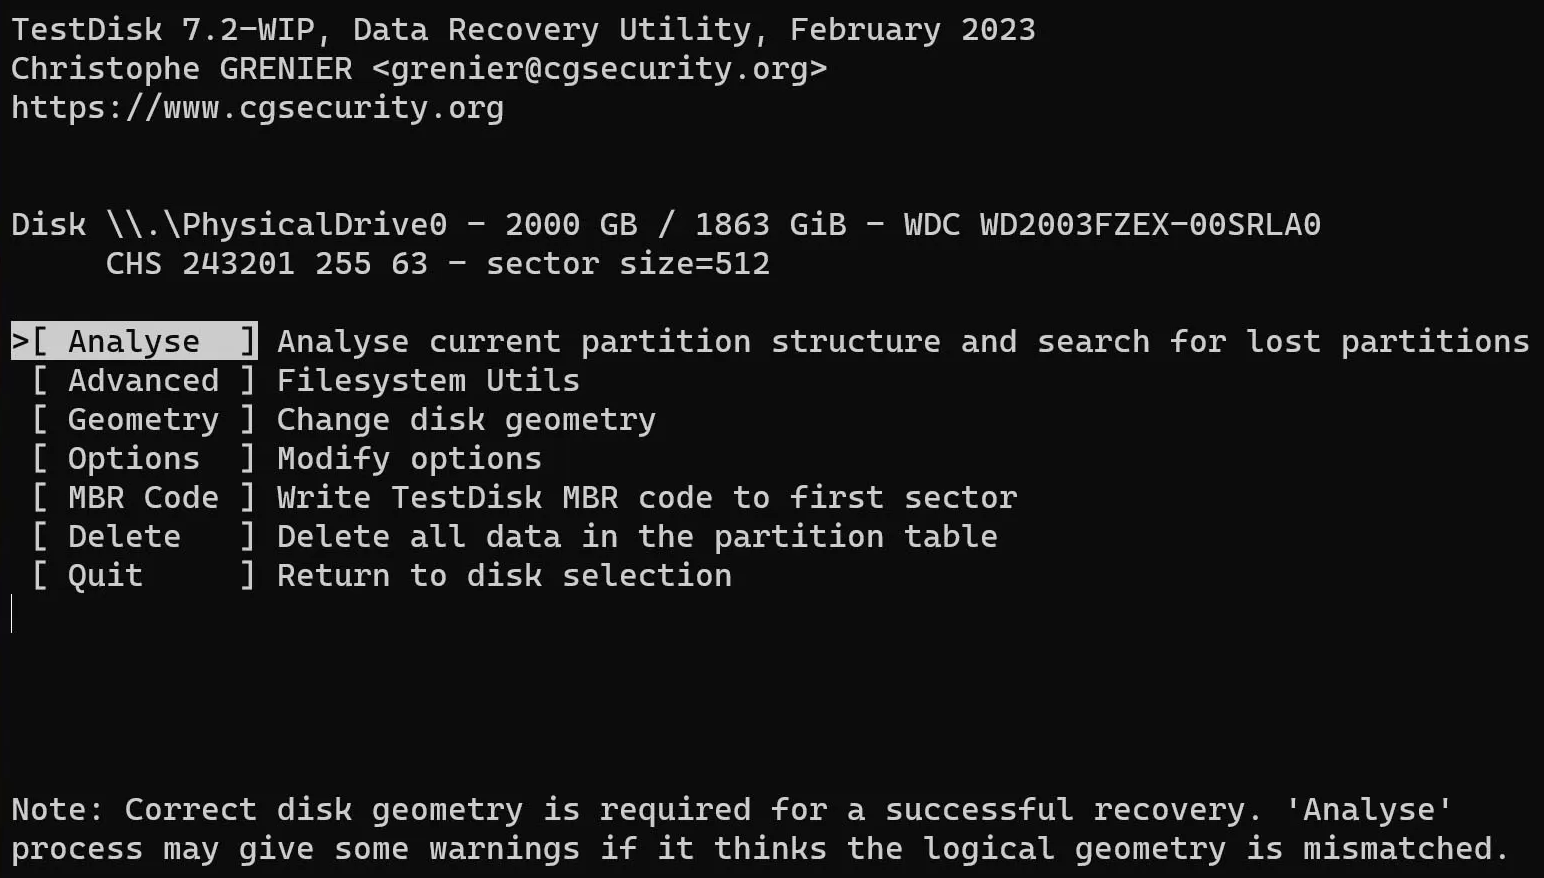Select Options to modify settings
This screenshot has height=878, width=1544.
point(143,458)
